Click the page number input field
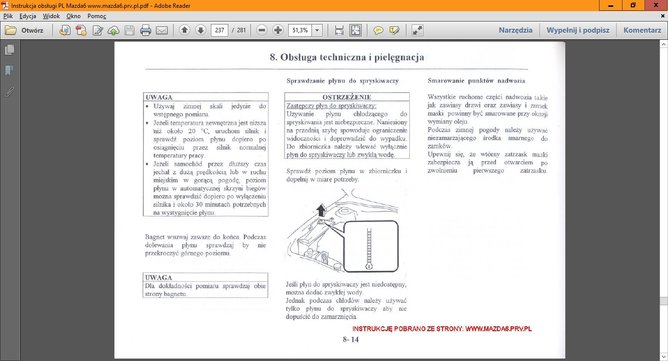668x361 pixels. tap(219, 30)
